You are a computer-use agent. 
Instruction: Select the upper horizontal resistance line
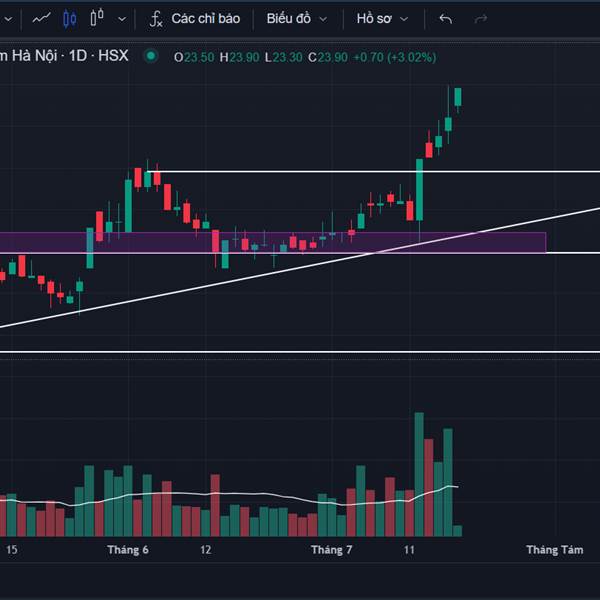pos(375,171)
